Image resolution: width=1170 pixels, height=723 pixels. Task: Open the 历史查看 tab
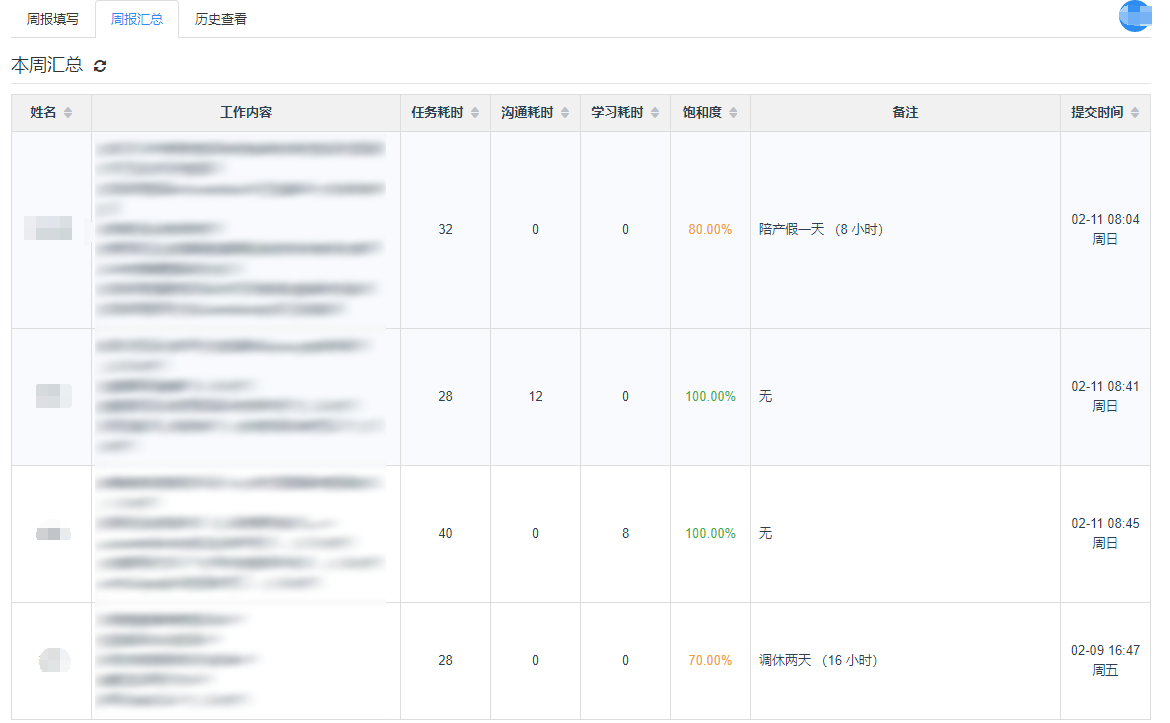point(220,18)
